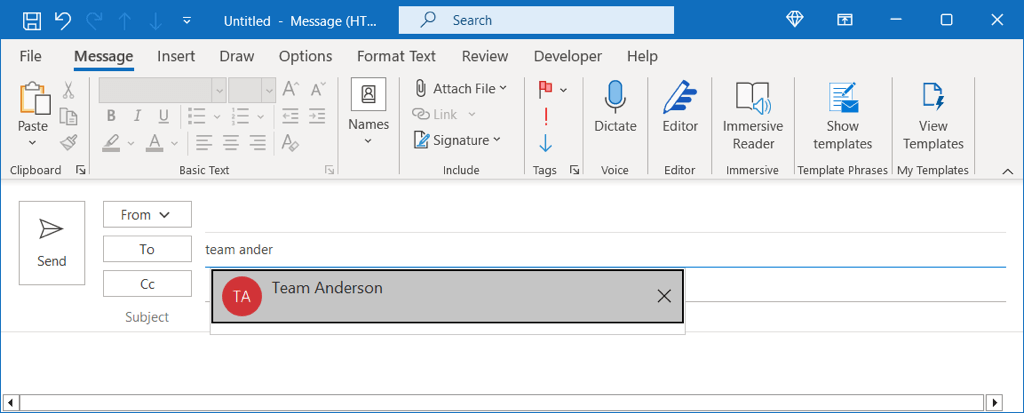Remove Team Anderson suggestion with X
The image size is (1024, 413).
coord(664,296)
